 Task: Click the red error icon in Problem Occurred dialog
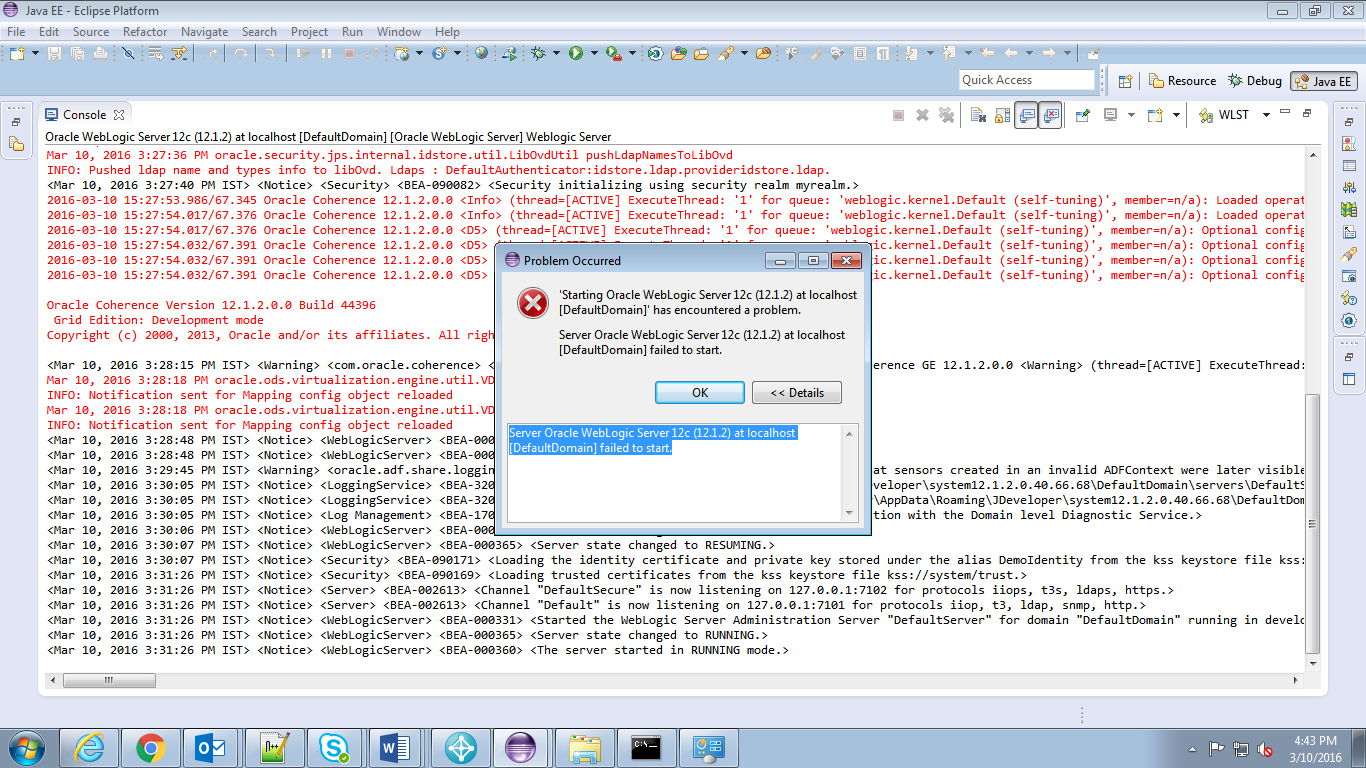point(533,303)
